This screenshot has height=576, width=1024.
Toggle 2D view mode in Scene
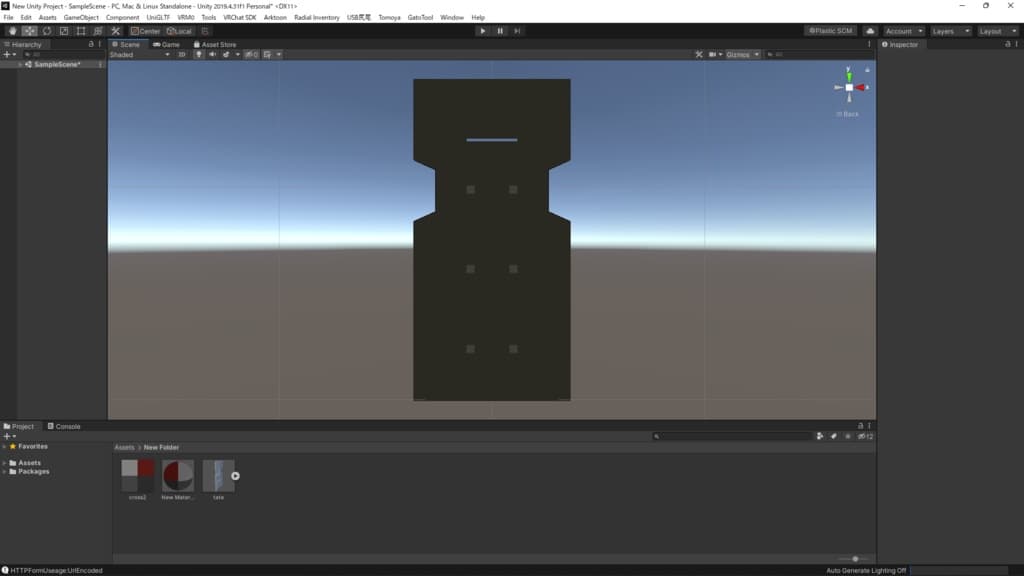[182, 55]
